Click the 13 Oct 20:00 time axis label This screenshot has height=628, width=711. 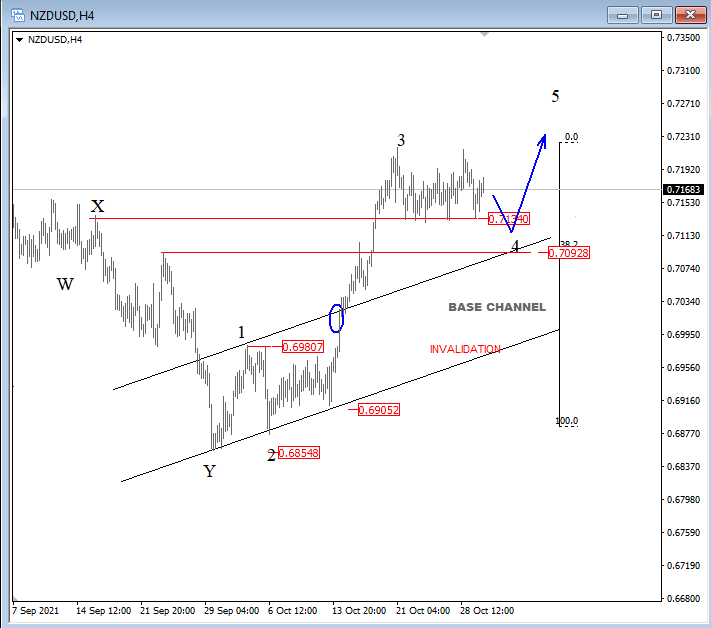pyautogui.click(x=359, y=611)
